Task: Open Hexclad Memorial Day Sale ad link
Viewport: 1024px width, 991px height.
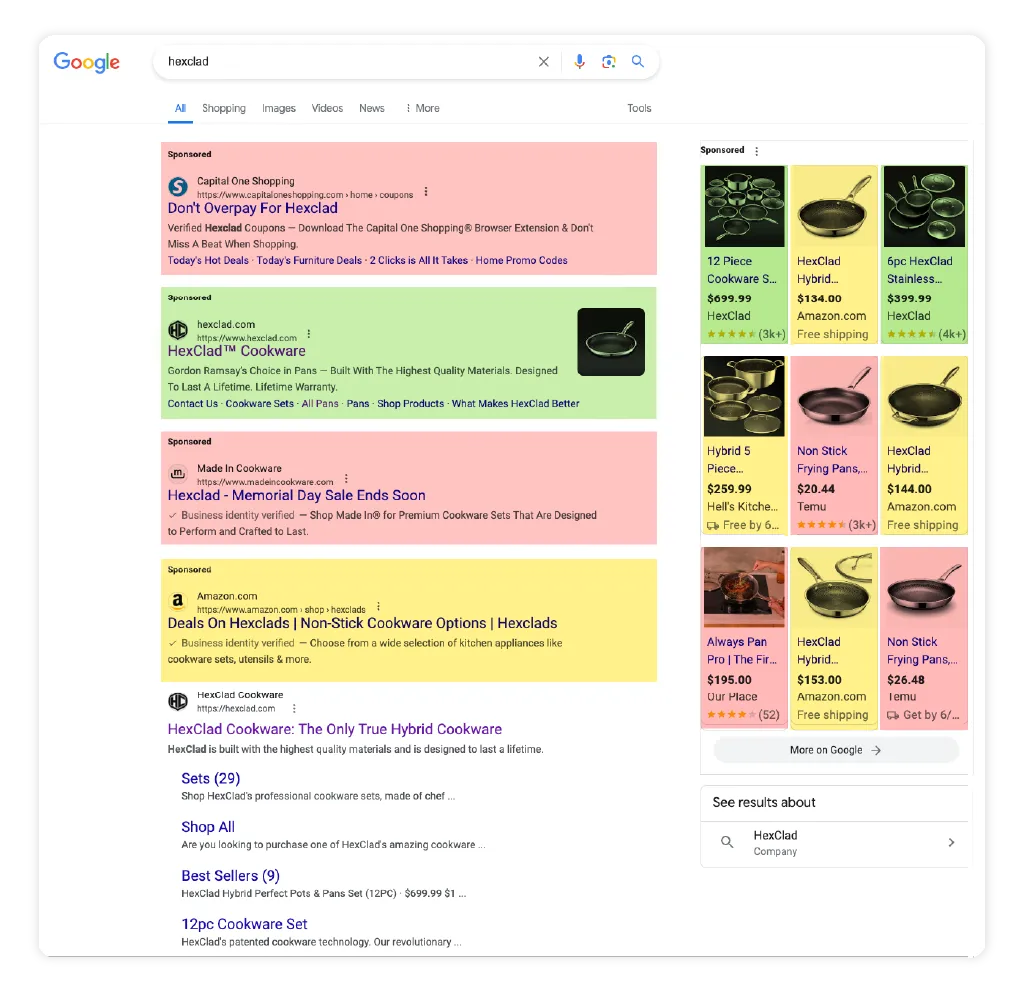Action: tap(296, 496)
